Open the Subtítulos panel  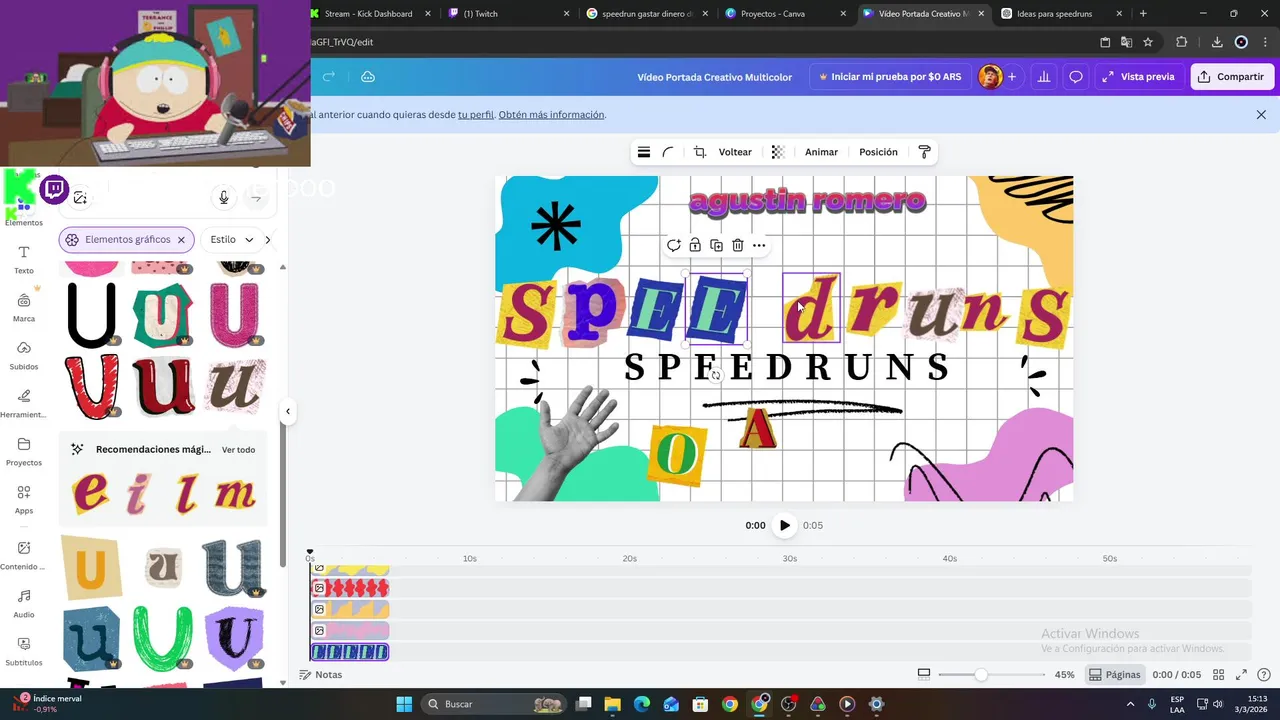click(x=24, y=651)
